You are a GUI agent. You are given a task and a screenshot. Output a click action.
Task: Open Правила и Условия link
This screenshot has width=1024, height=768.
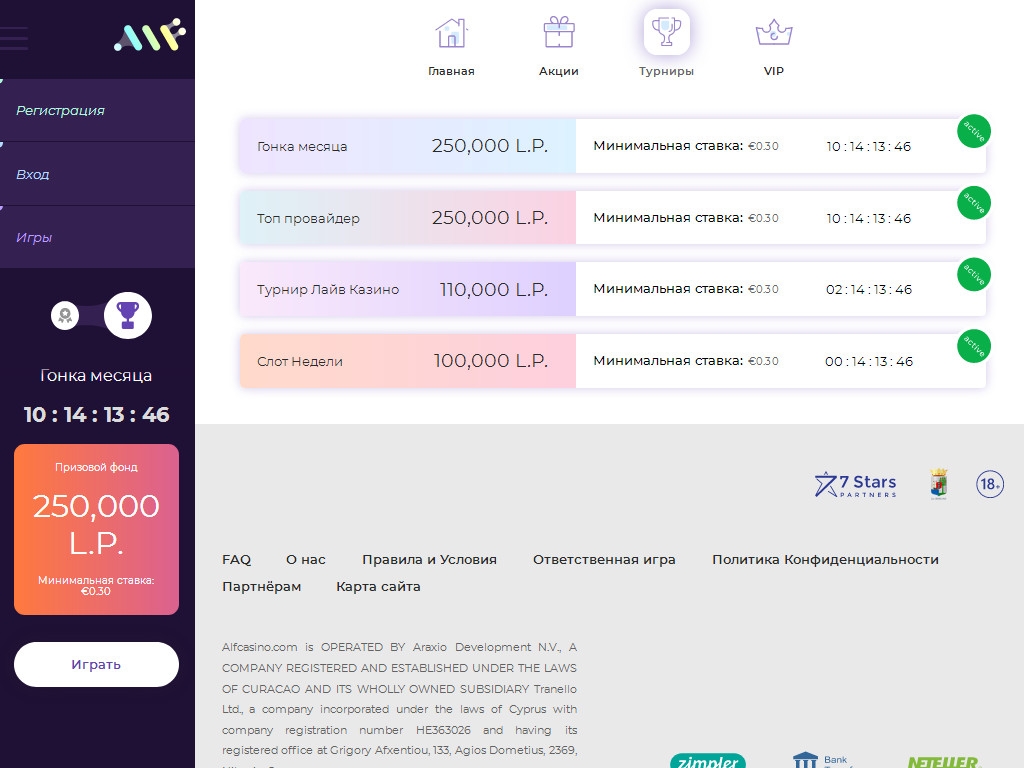tap(429, 560)
